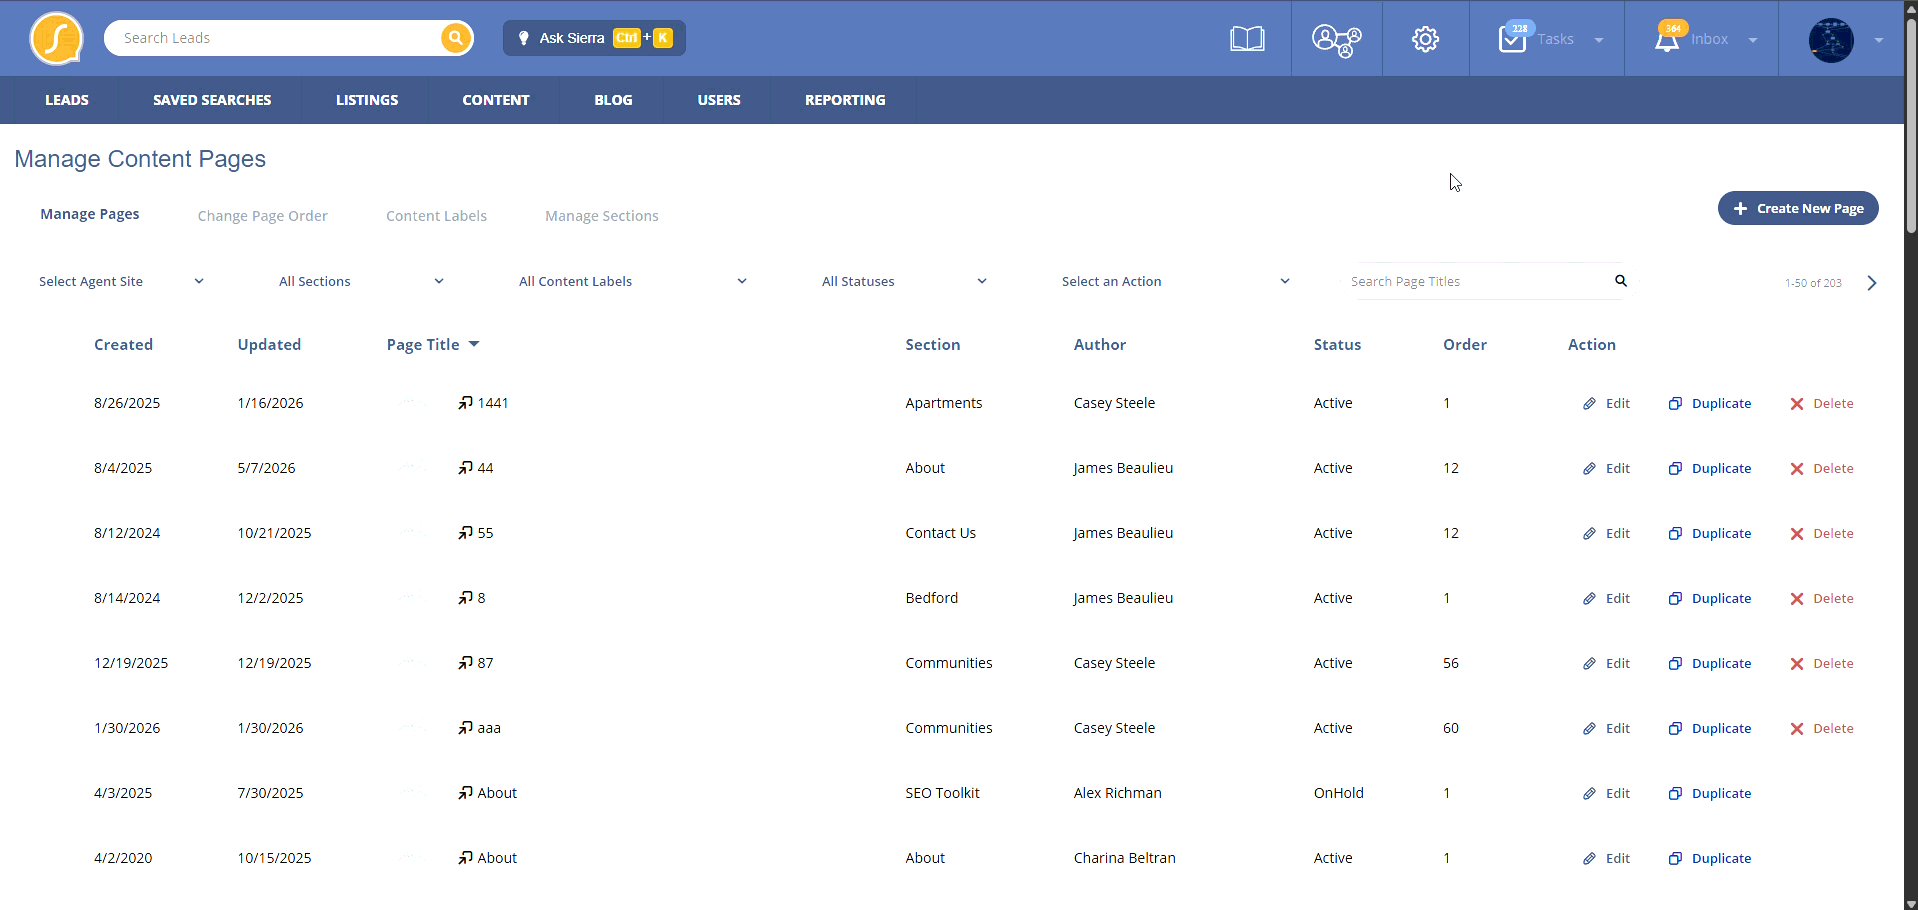Click the Inbox bell icon
Screen dimensions: 1918x910
pos(1667,40)
